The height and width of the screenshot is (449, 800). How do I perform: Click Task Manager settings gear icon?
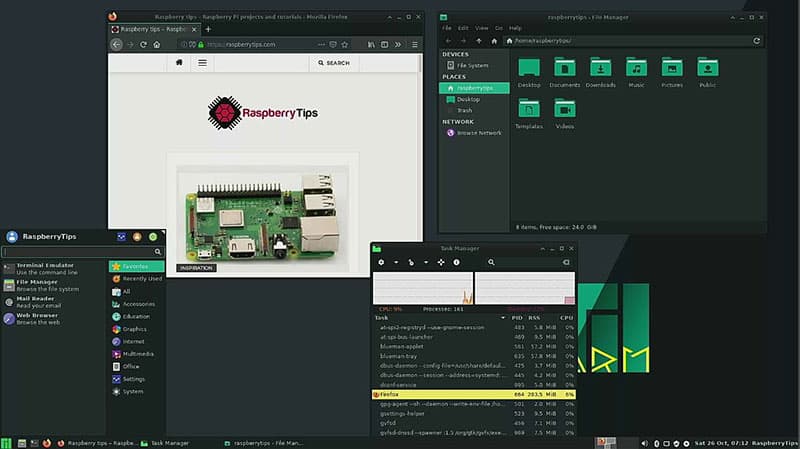pos(381,262)
